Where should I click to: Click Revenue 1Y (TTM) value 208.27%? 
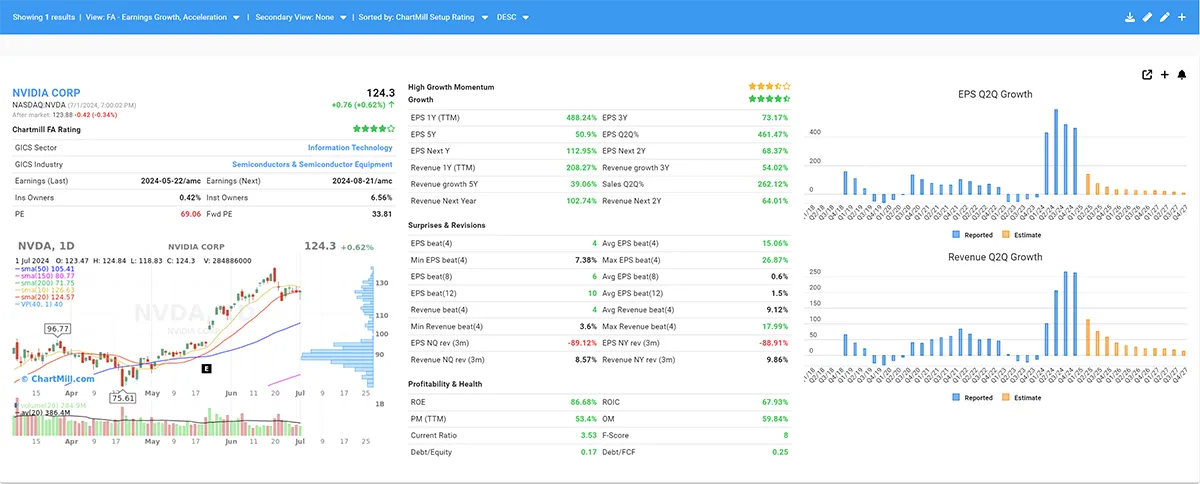tap(581, 168)
